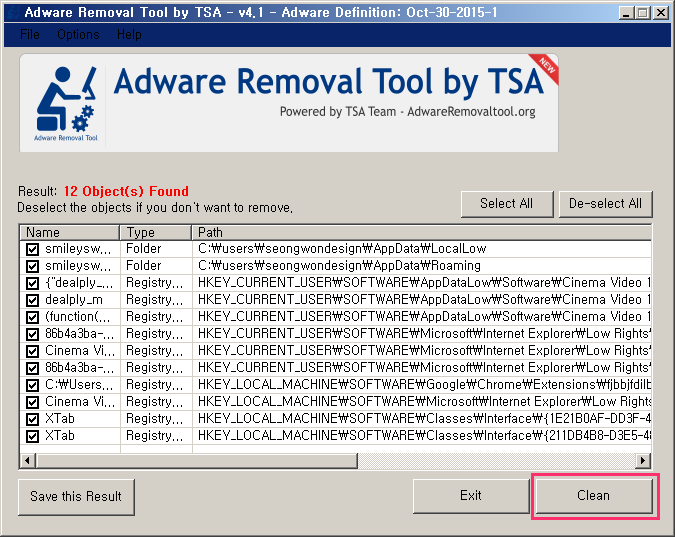Image resolution: width=675 pixels, height=537 pixels.
Task: Maximize the Adware Removal Tool window
Action: tap(643, 13)
